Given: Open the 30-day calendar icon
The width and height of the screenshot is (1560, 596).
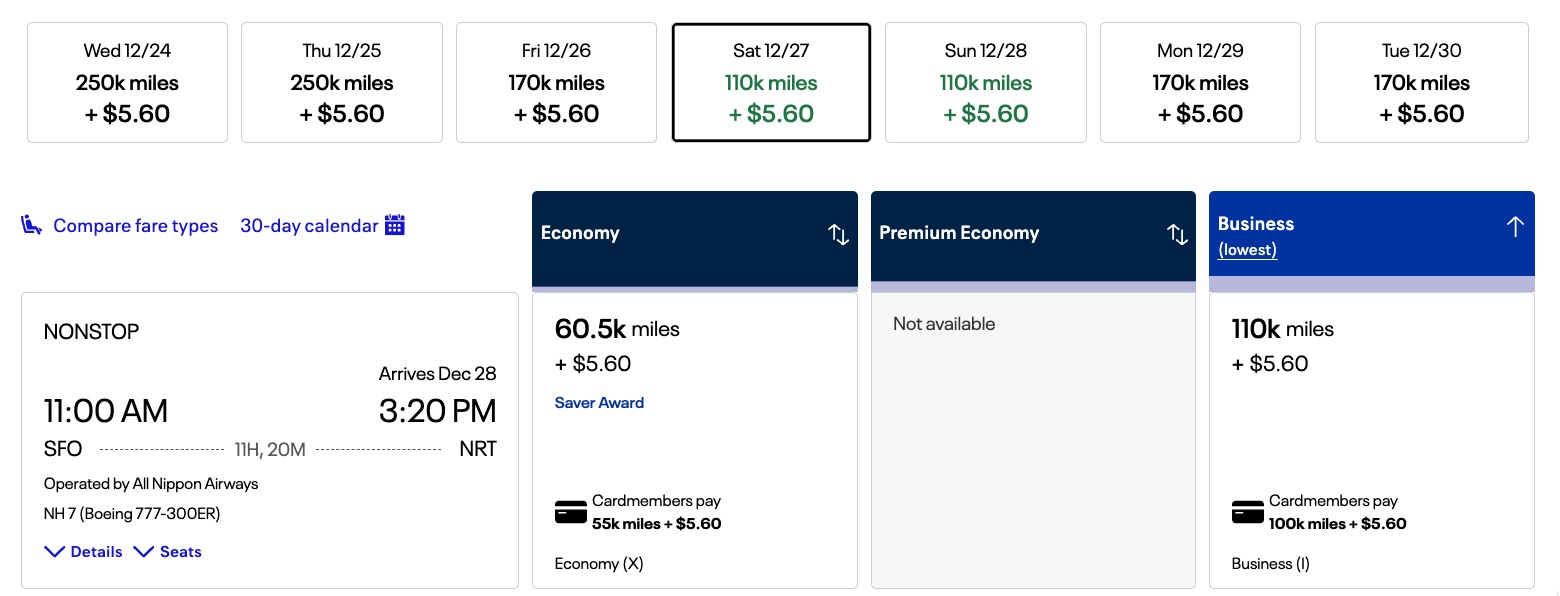Looking at the screenshot, I should [393, 225].
